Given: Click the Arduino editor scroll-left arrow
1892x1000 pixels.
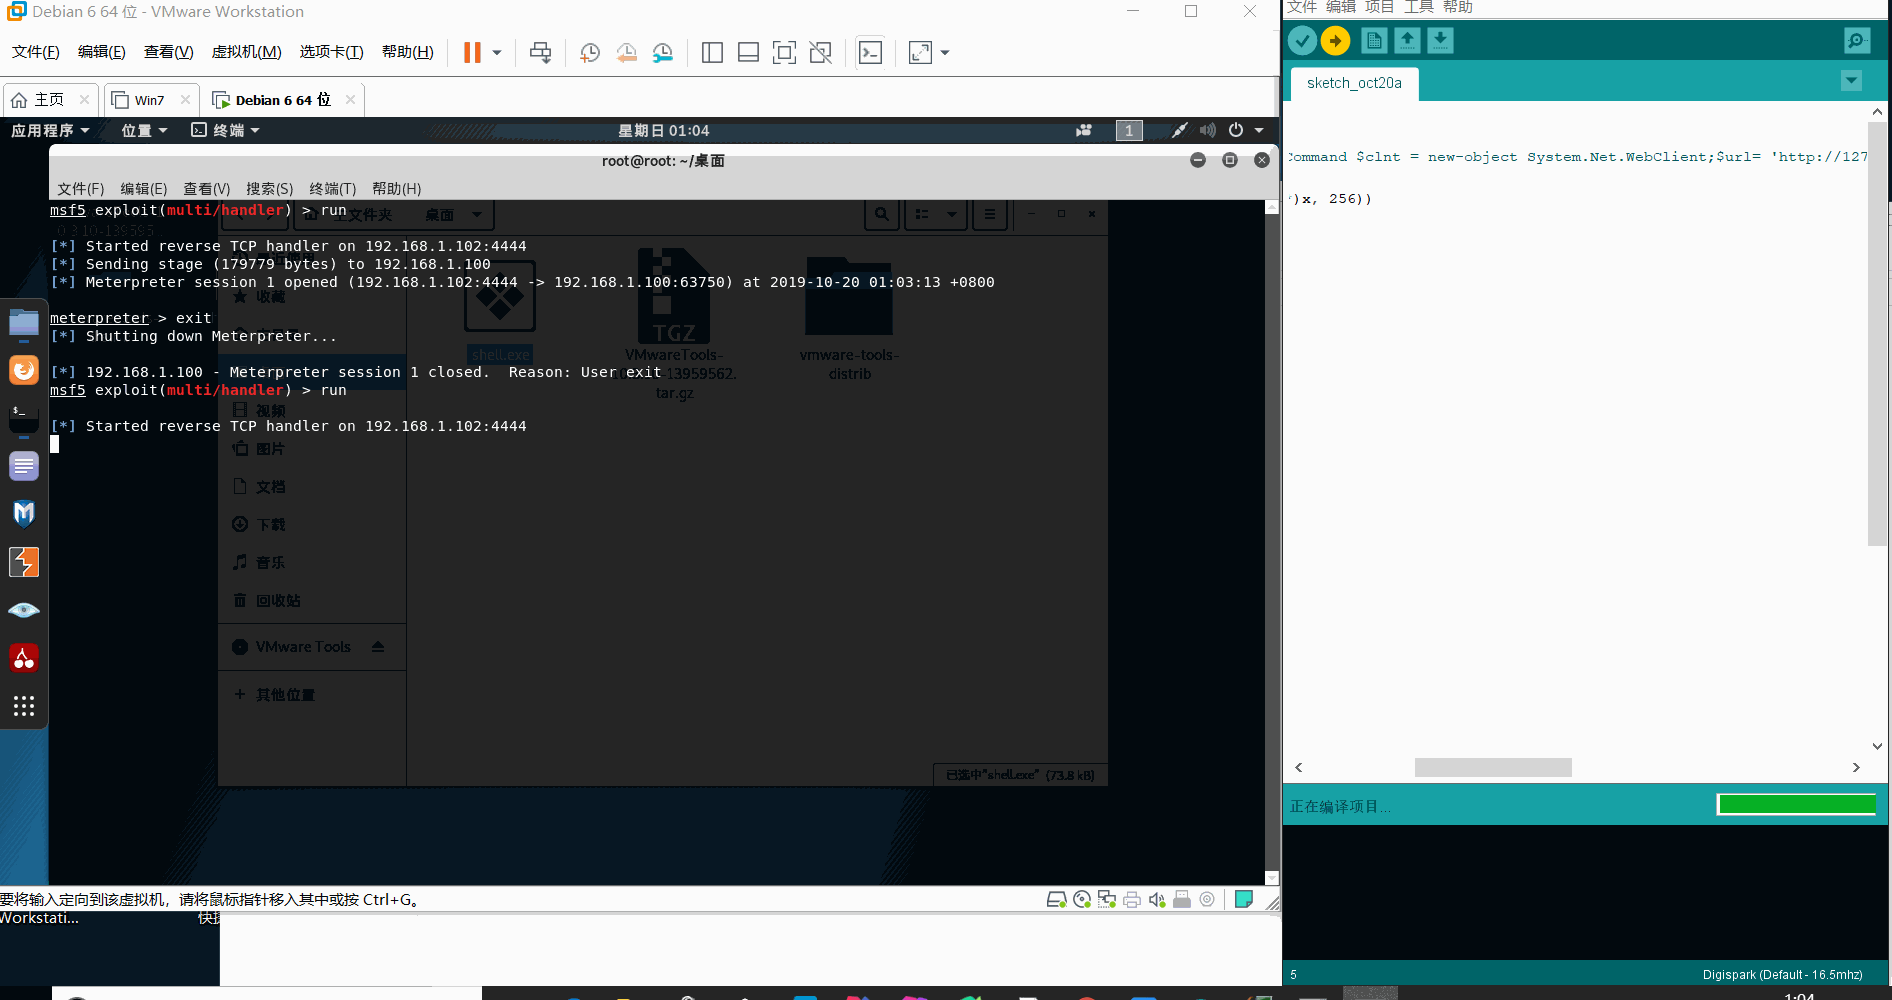Looking at the screenshot, I should point(1299,767).
